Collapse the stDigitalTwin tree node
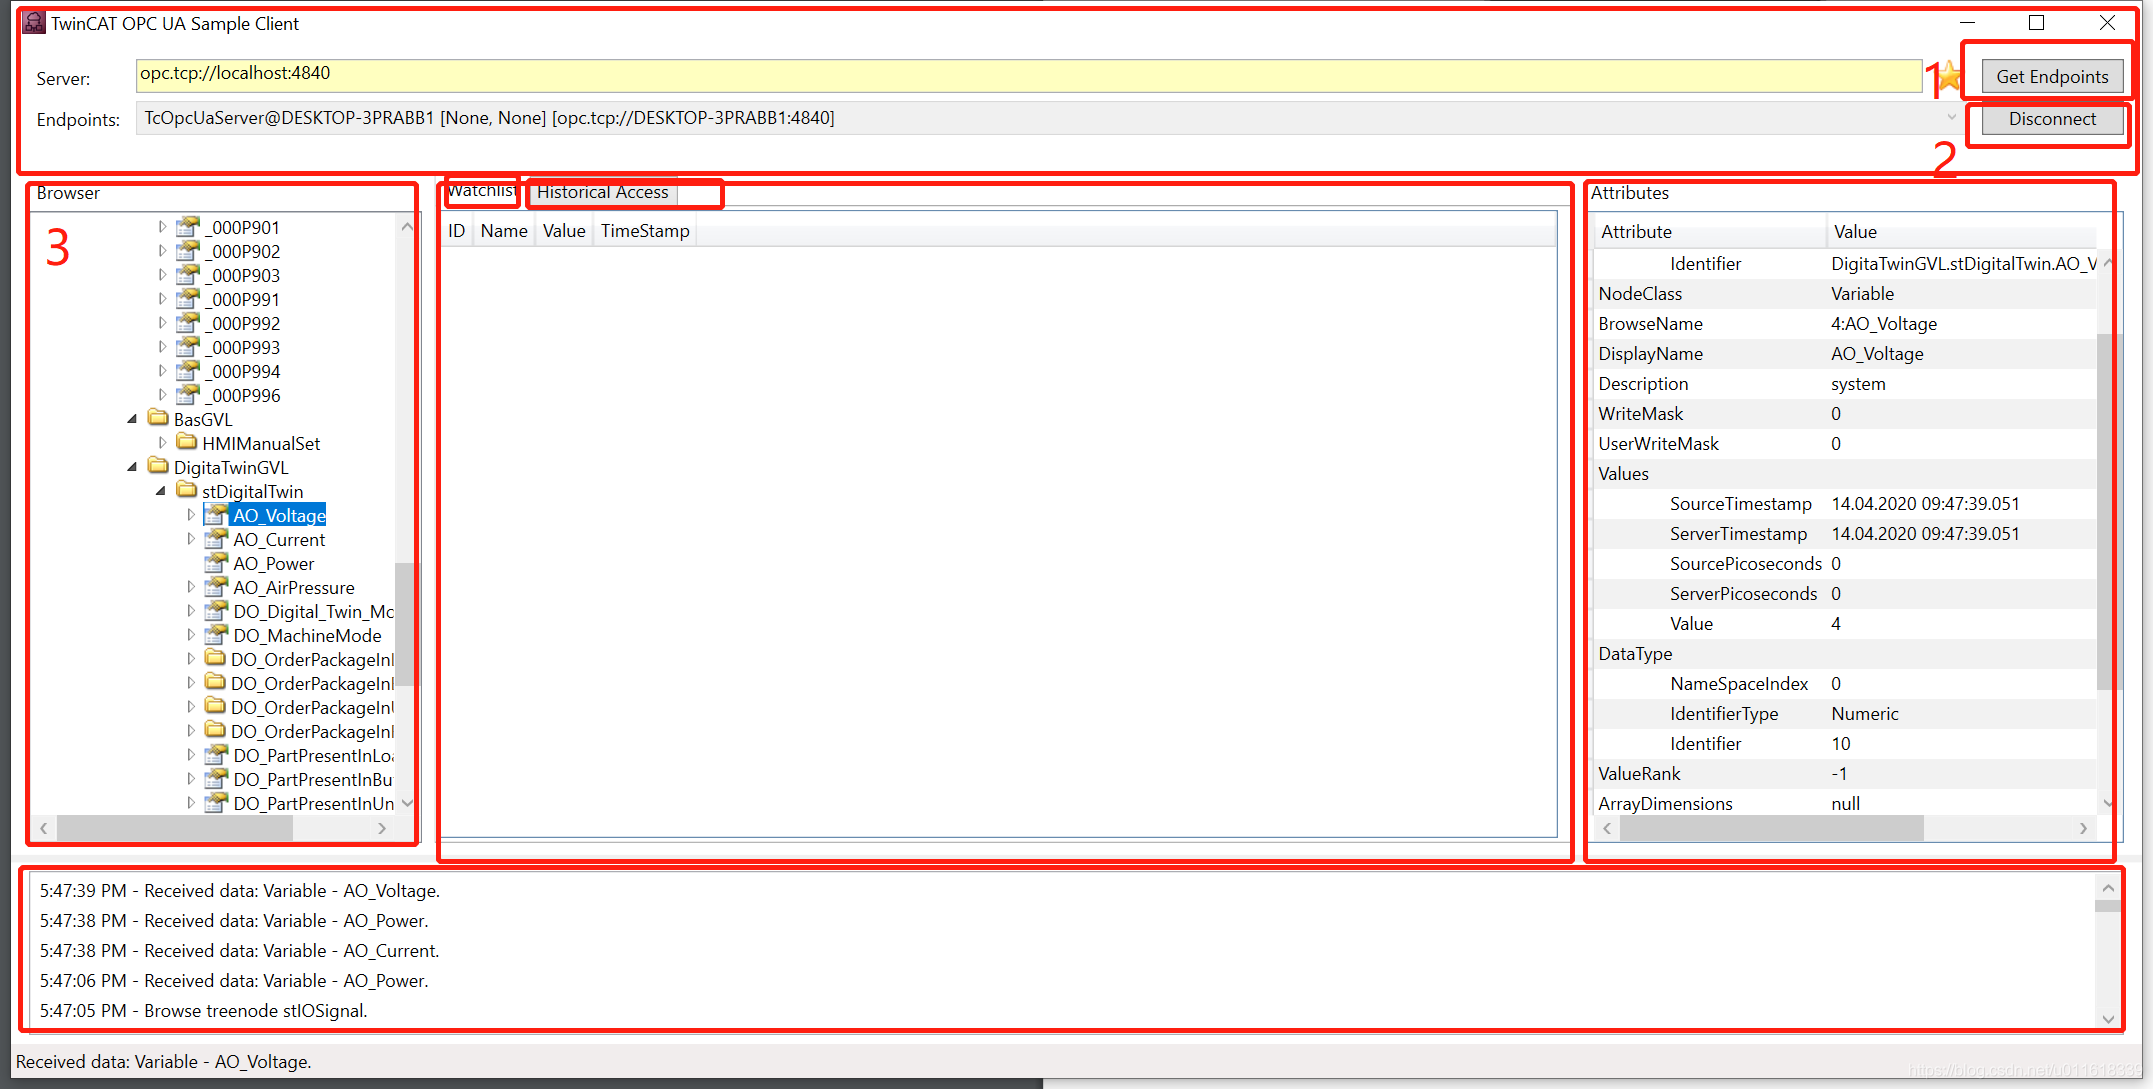The width and height of the screenshot is (2153, 1089). point(161,491)
